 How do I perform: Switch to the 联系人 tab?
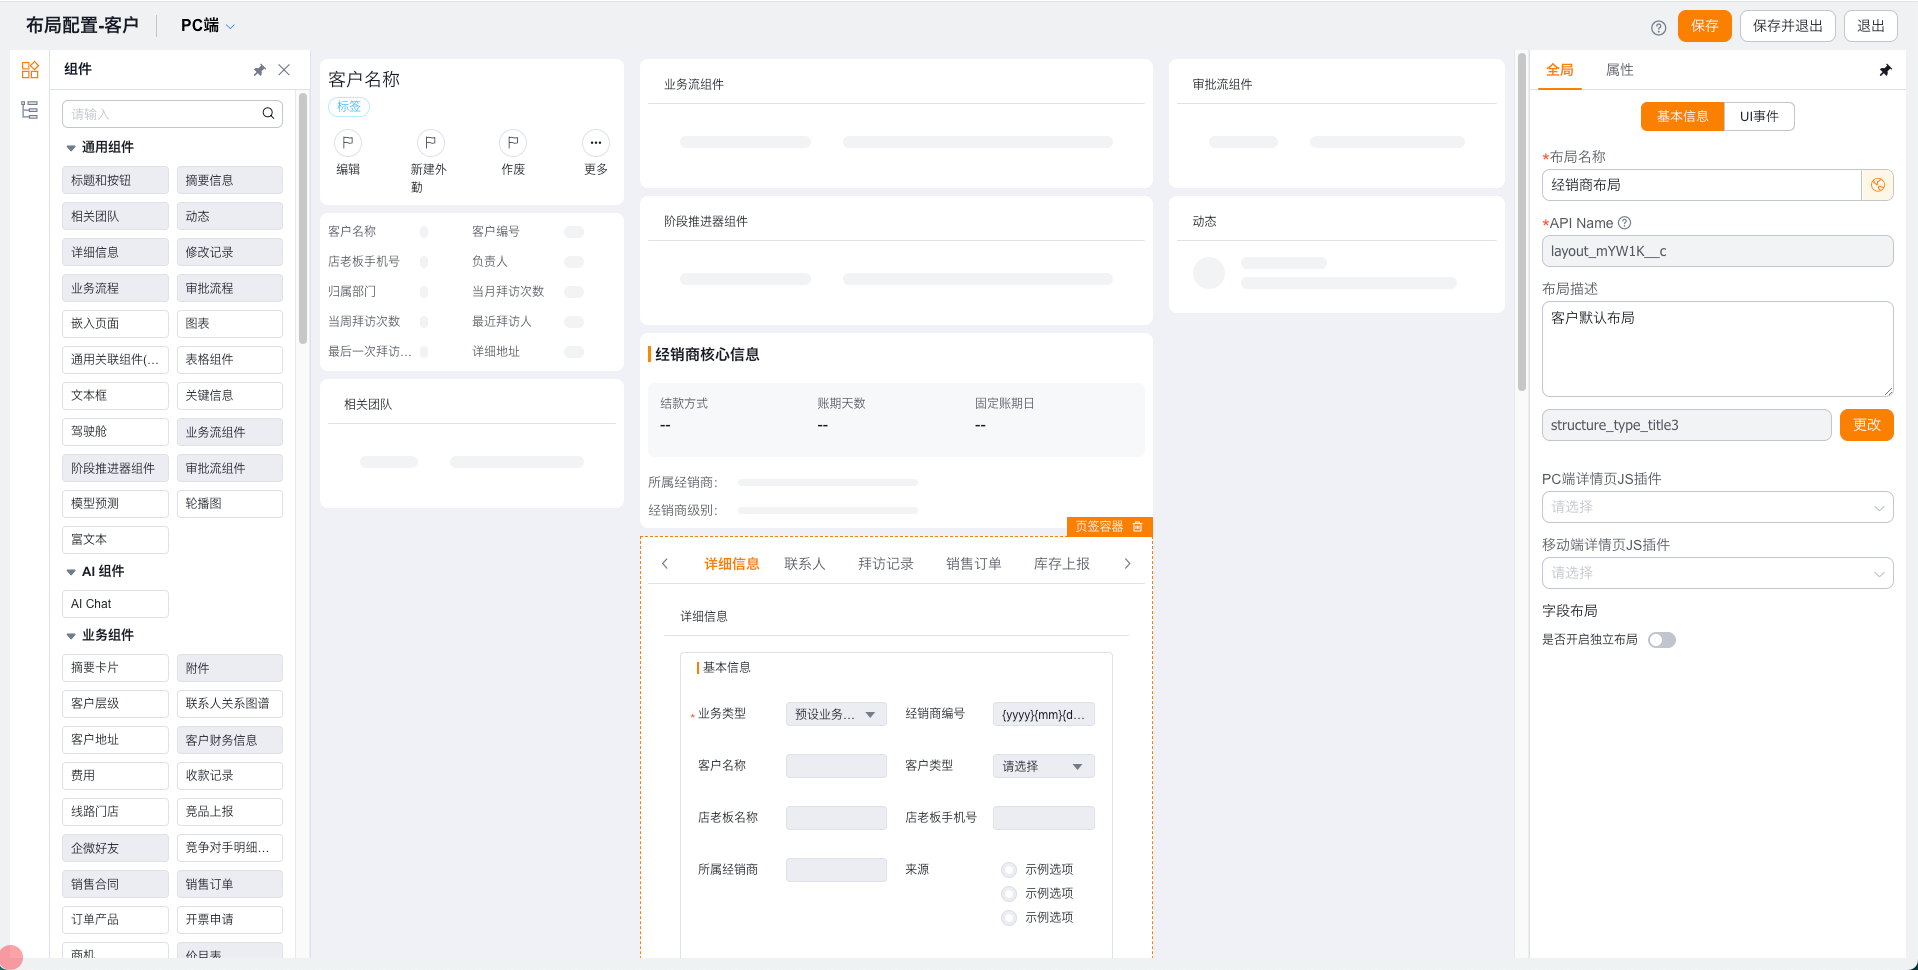point(804,564)
